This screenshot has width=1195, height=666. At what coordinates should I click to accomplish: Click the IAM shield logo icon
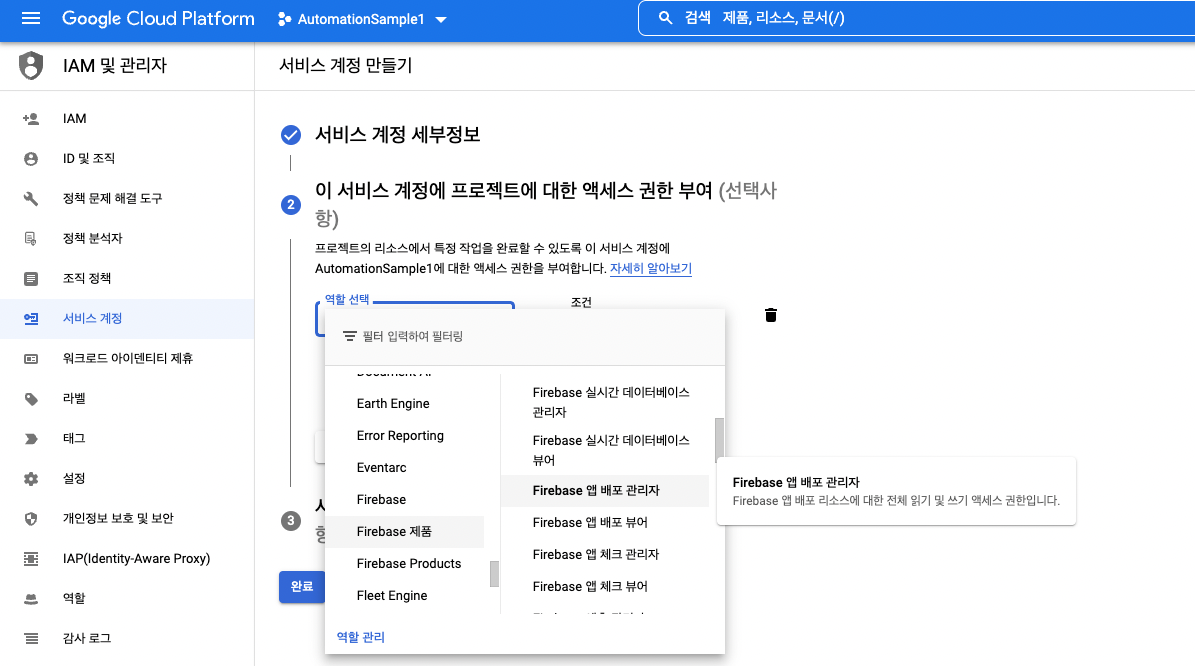tap(30, 66)
